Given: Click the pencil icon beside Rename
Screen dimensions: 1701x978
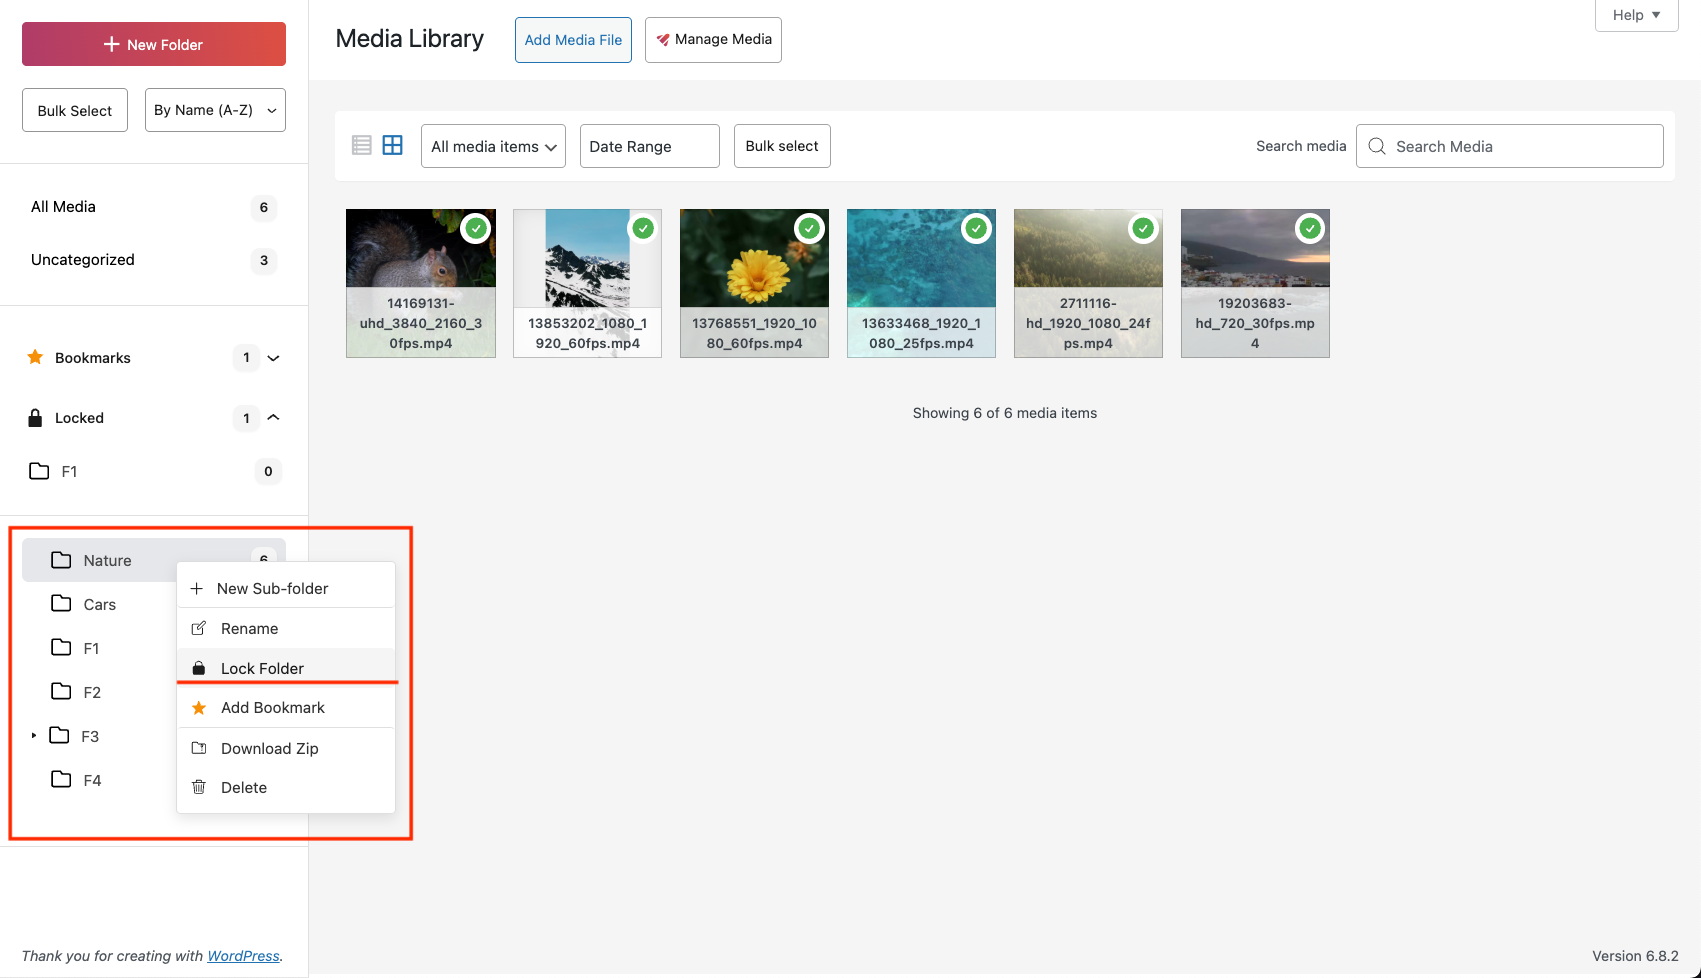Looking at the screenshot, I should [199, 629].
